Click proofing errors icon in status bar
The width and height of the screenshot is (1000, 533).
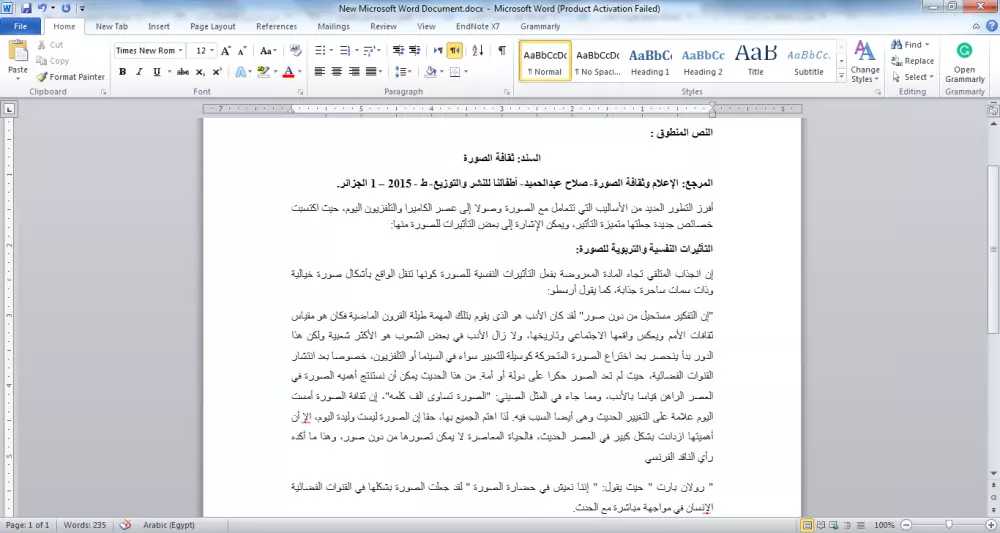(126, 525)
